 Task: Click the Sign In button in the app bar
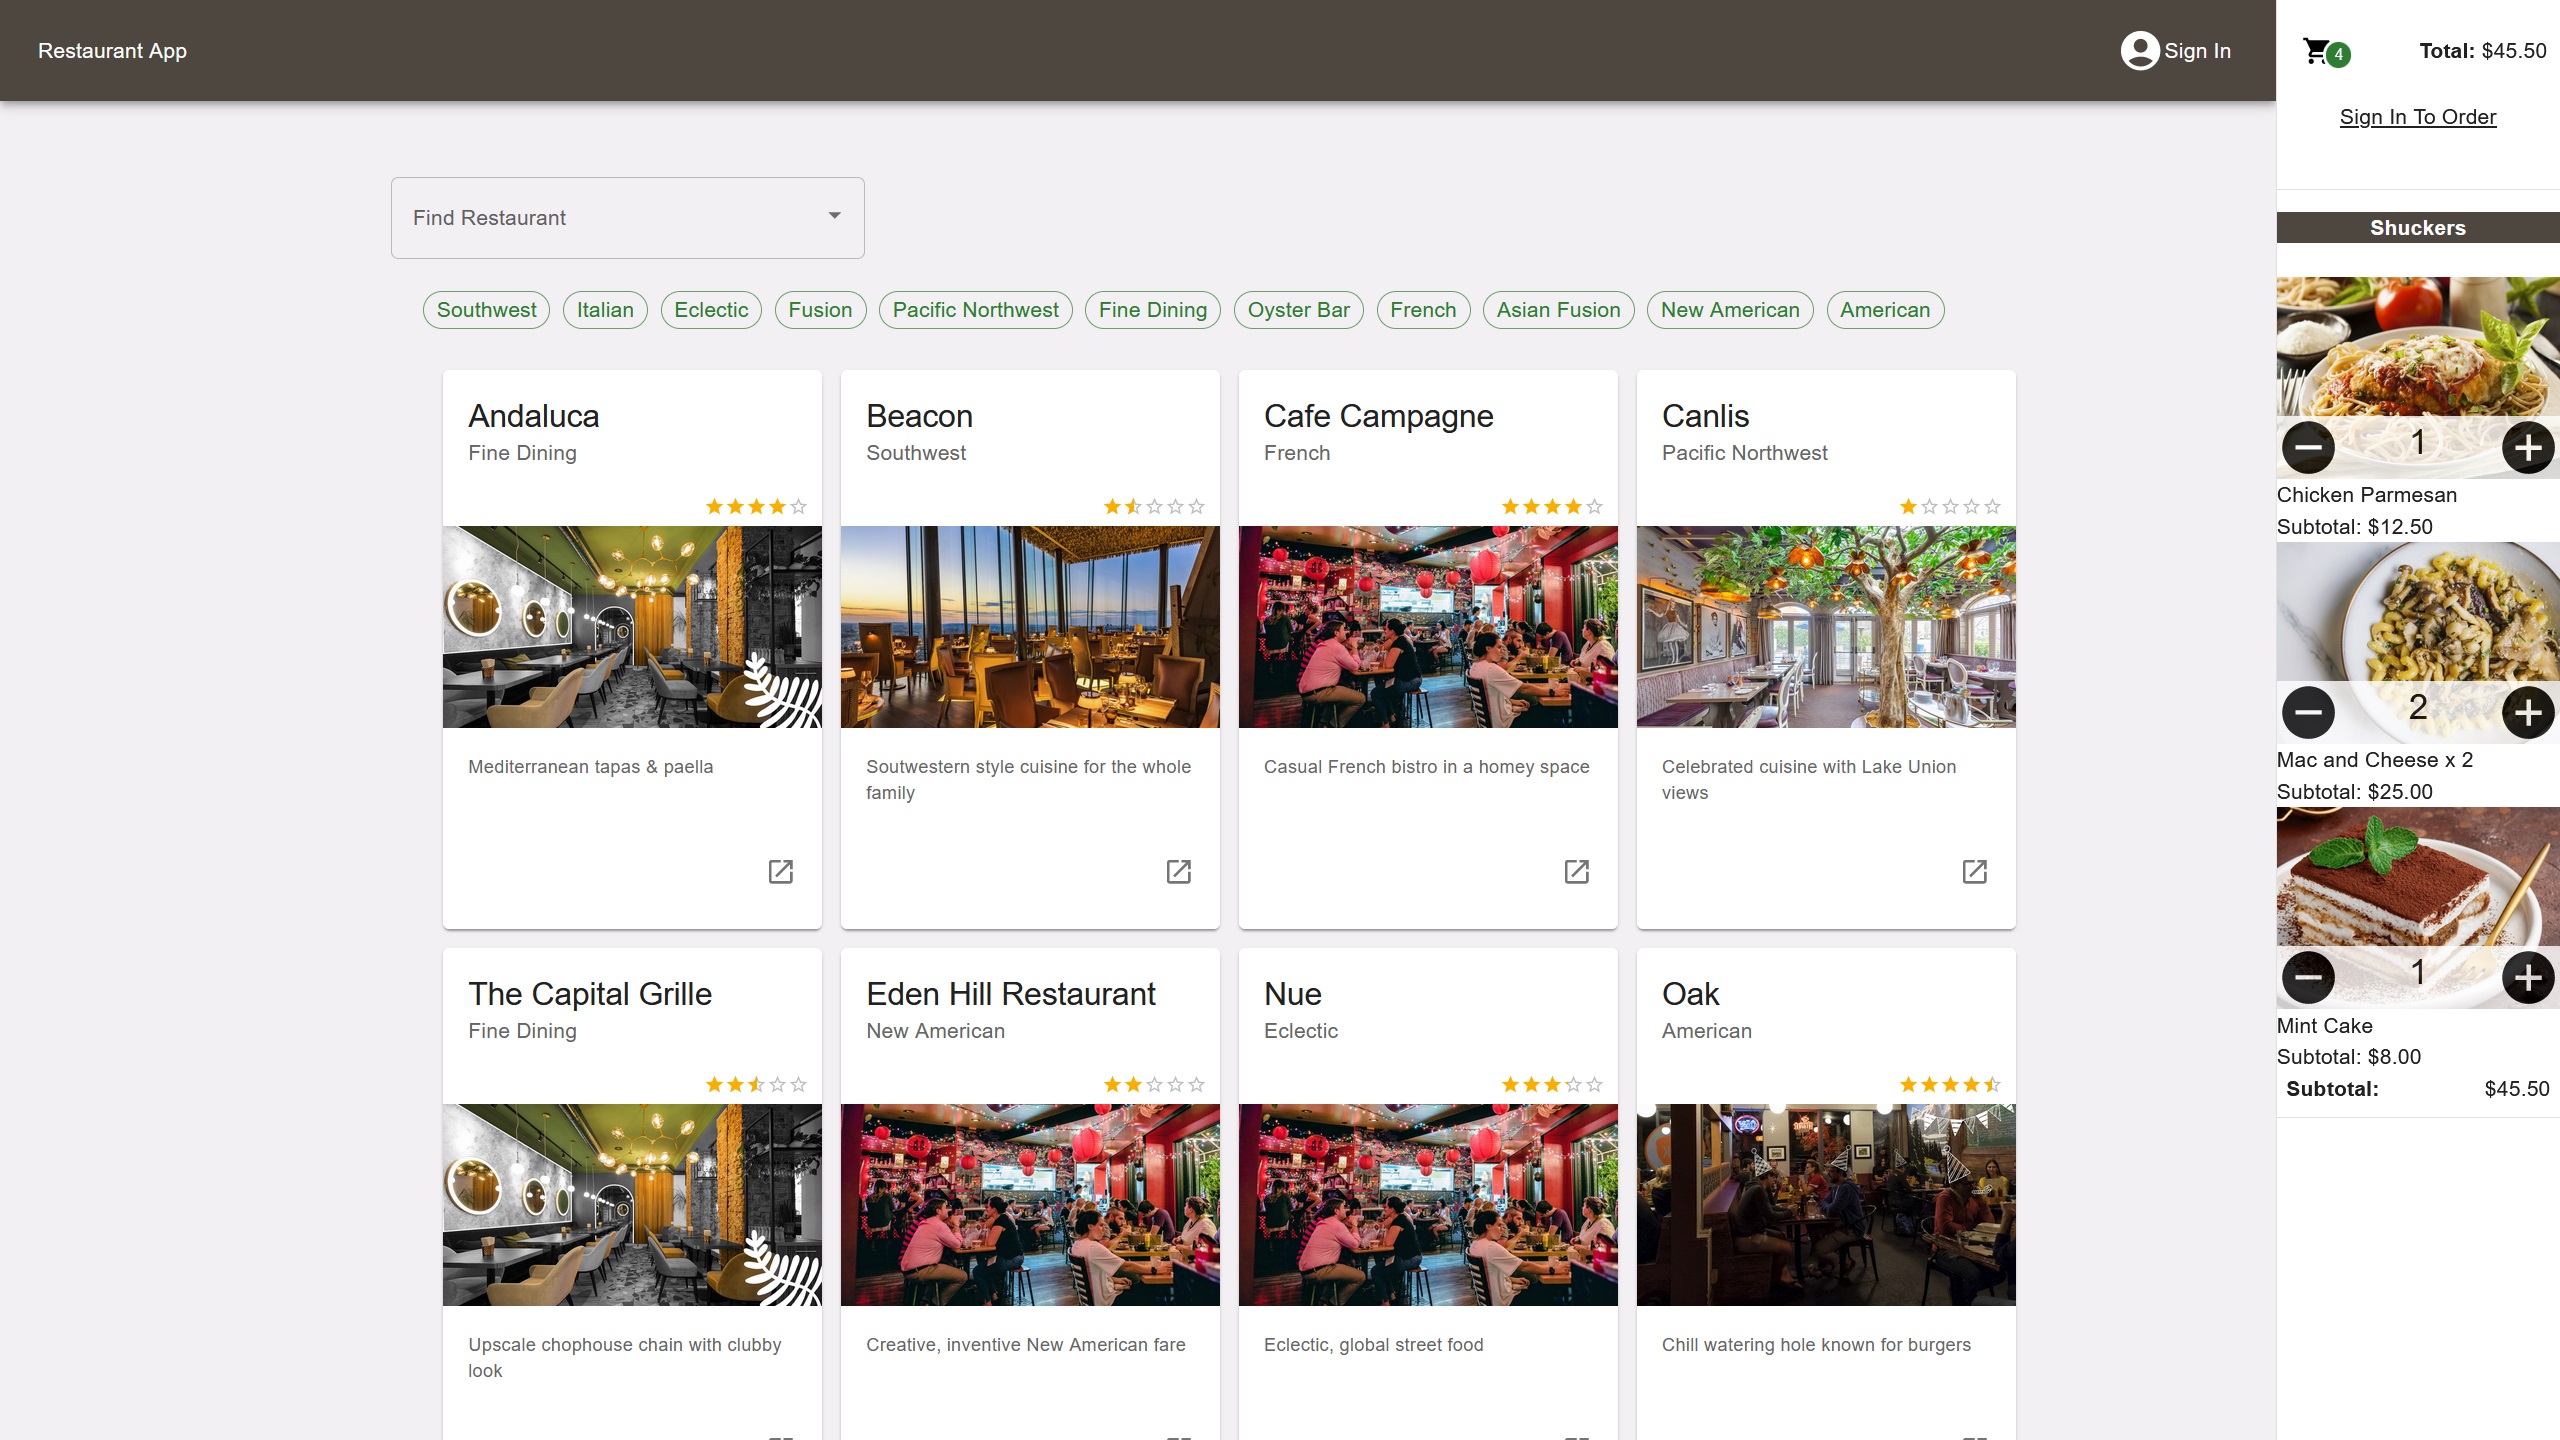tap(2196, 50)
